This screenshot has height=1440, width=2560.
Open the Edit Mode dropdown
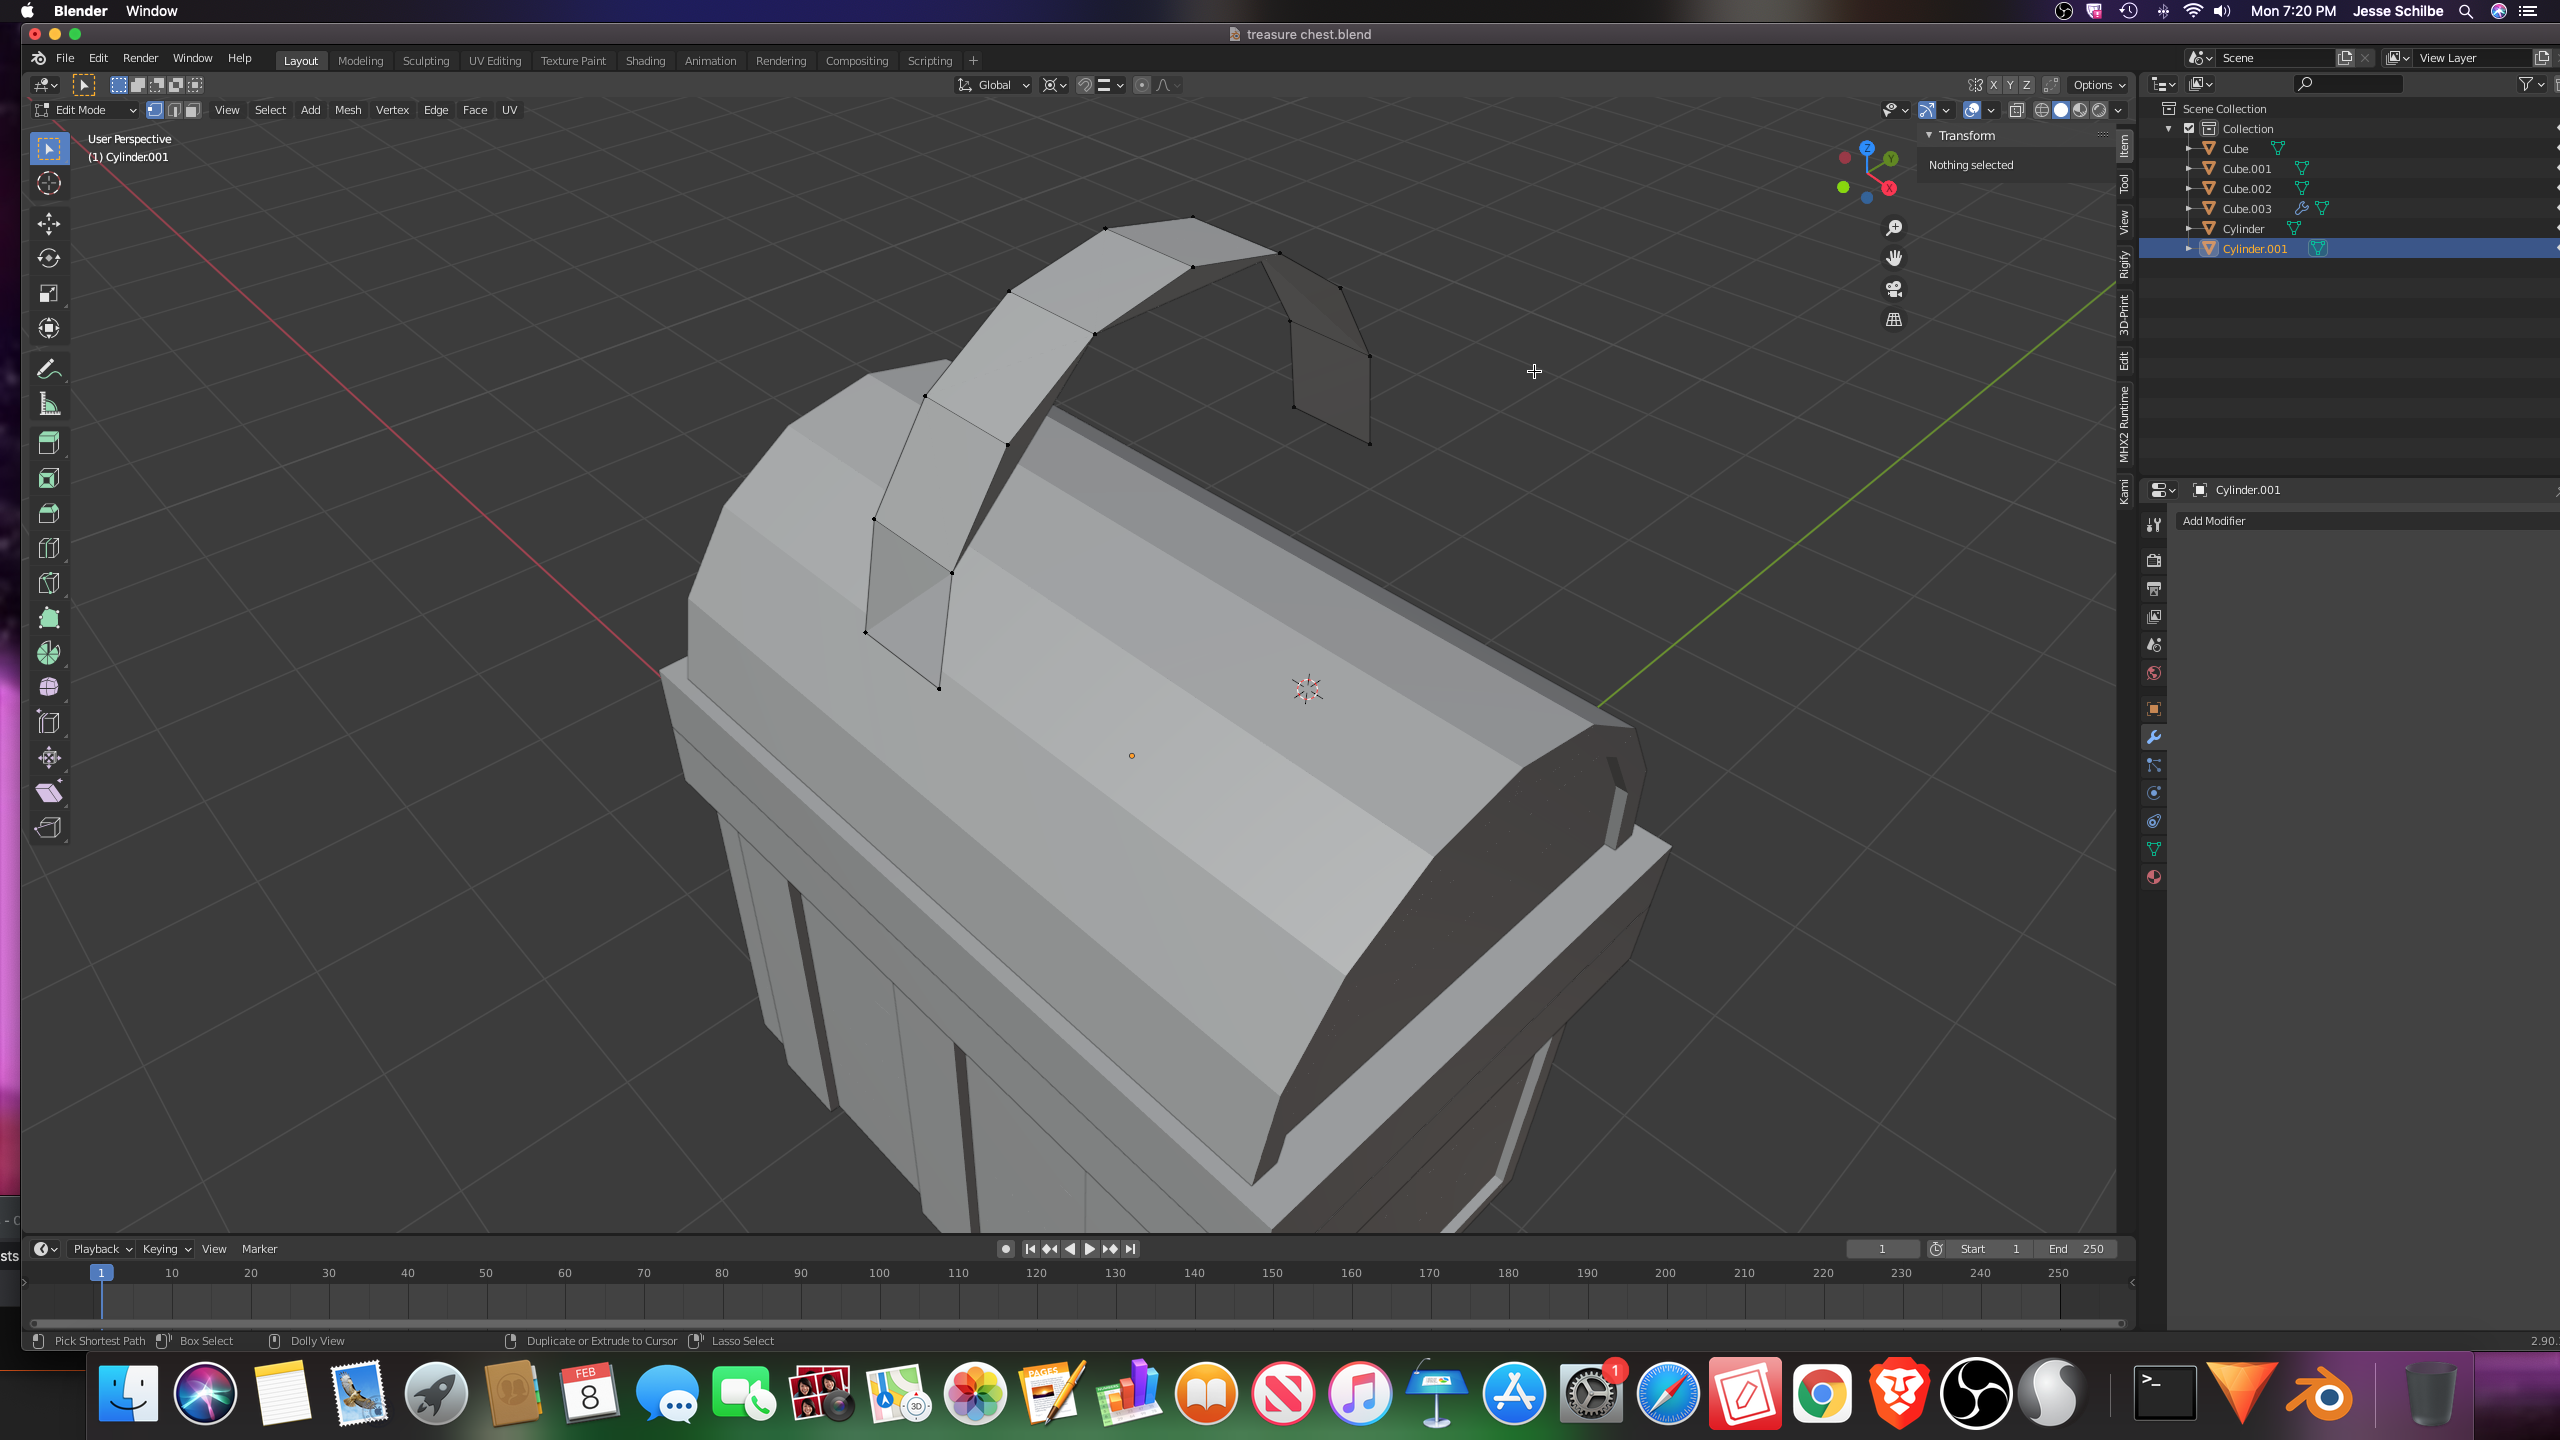[x=85, y=110]
